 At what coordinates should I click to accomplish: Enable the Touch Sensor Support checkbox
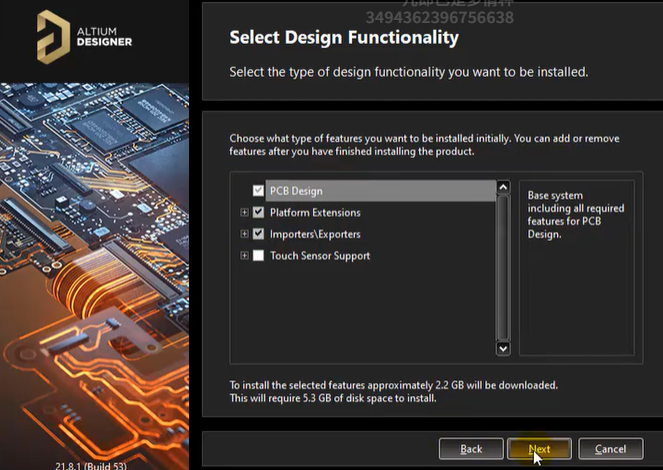click(x=258, y=255)
